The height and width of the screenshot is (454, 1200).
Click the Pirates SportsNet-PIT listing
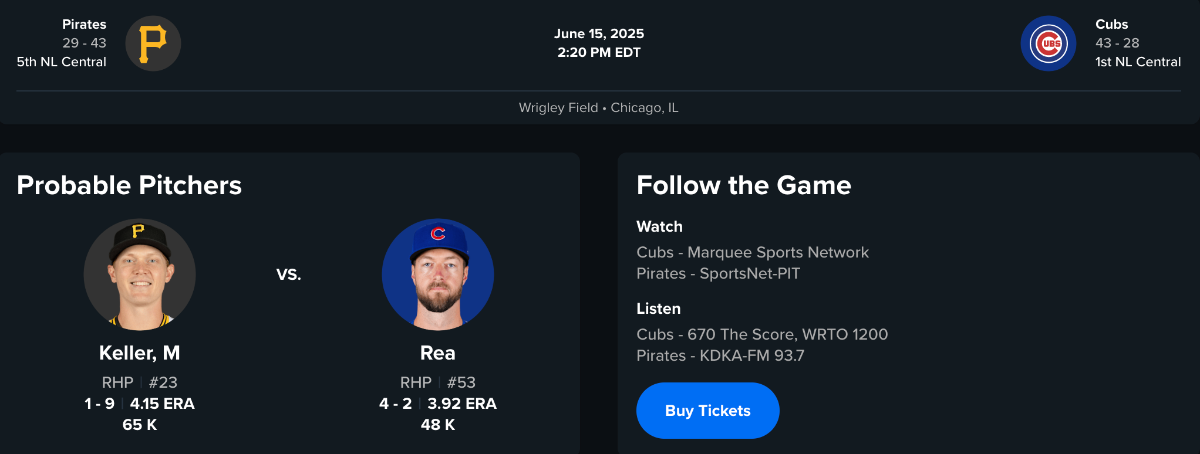point(718,273)
